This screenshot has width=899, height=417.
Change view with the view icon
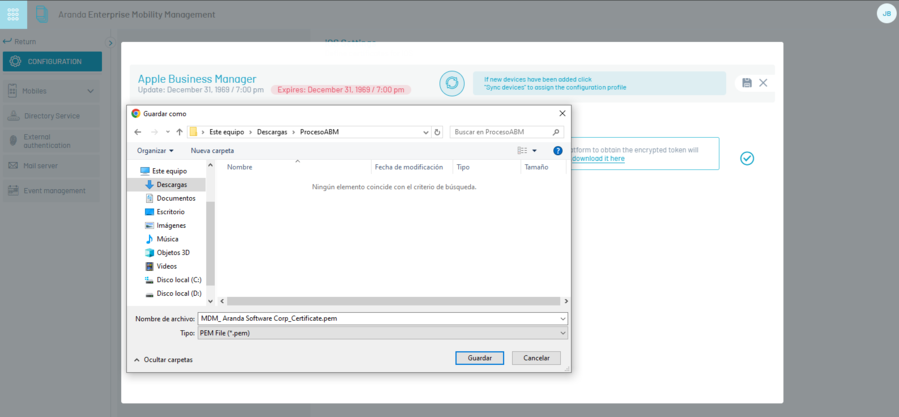[522, 150]
